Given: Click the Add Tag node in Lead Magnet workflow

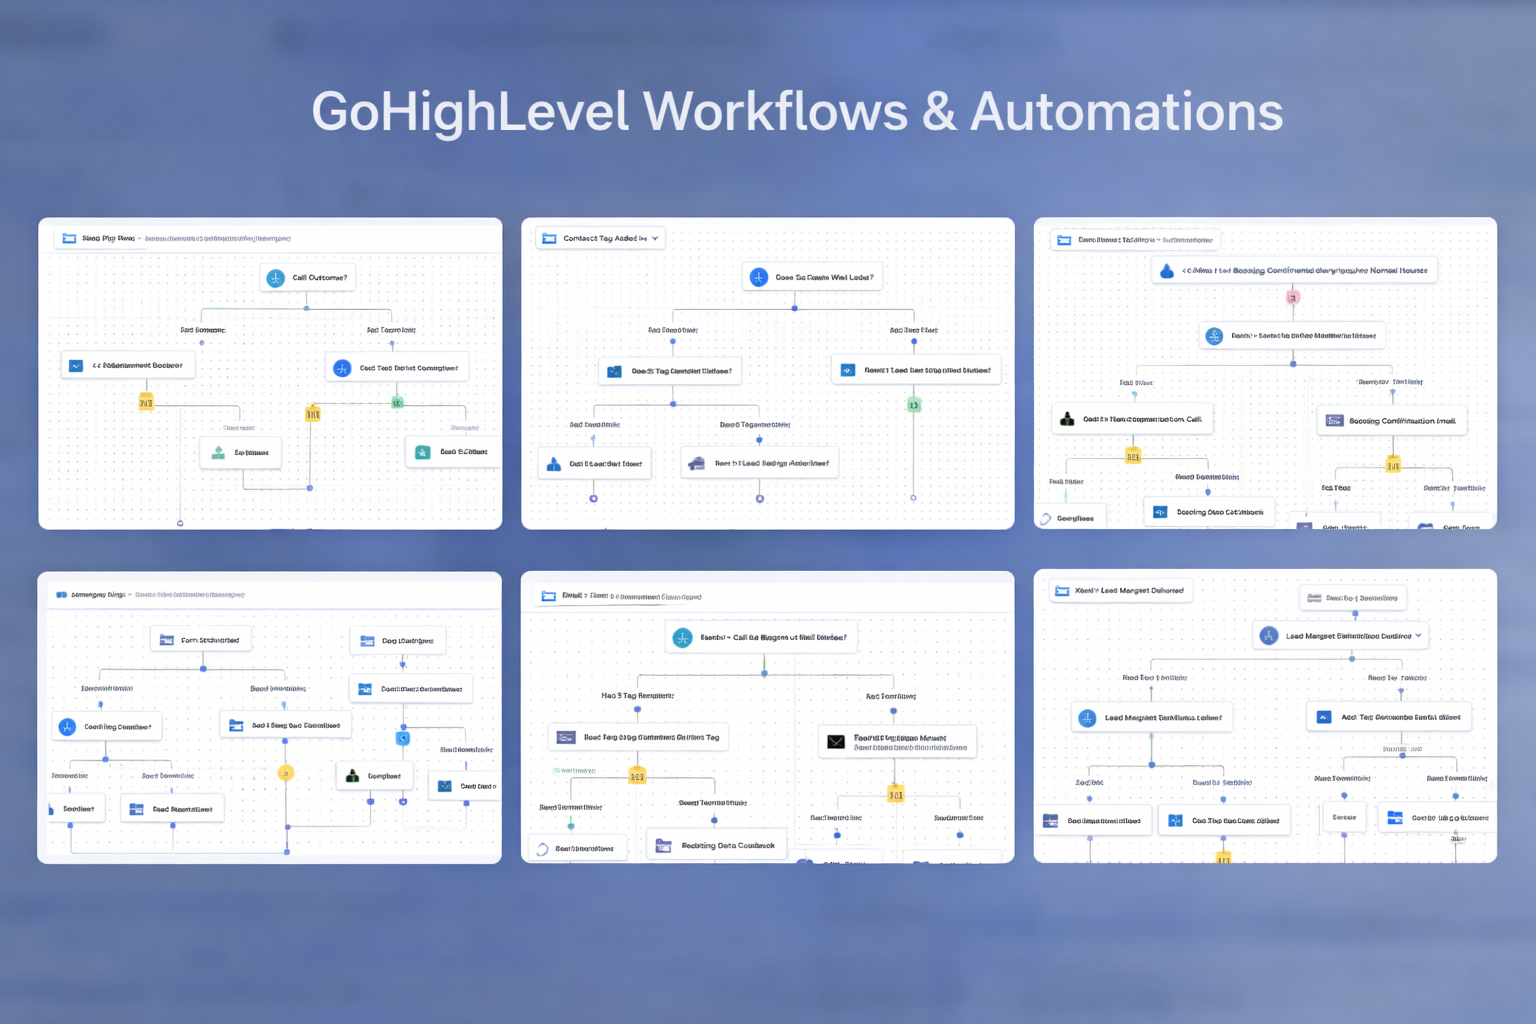Looking at the screenshot, I should tap(1388, 717).
